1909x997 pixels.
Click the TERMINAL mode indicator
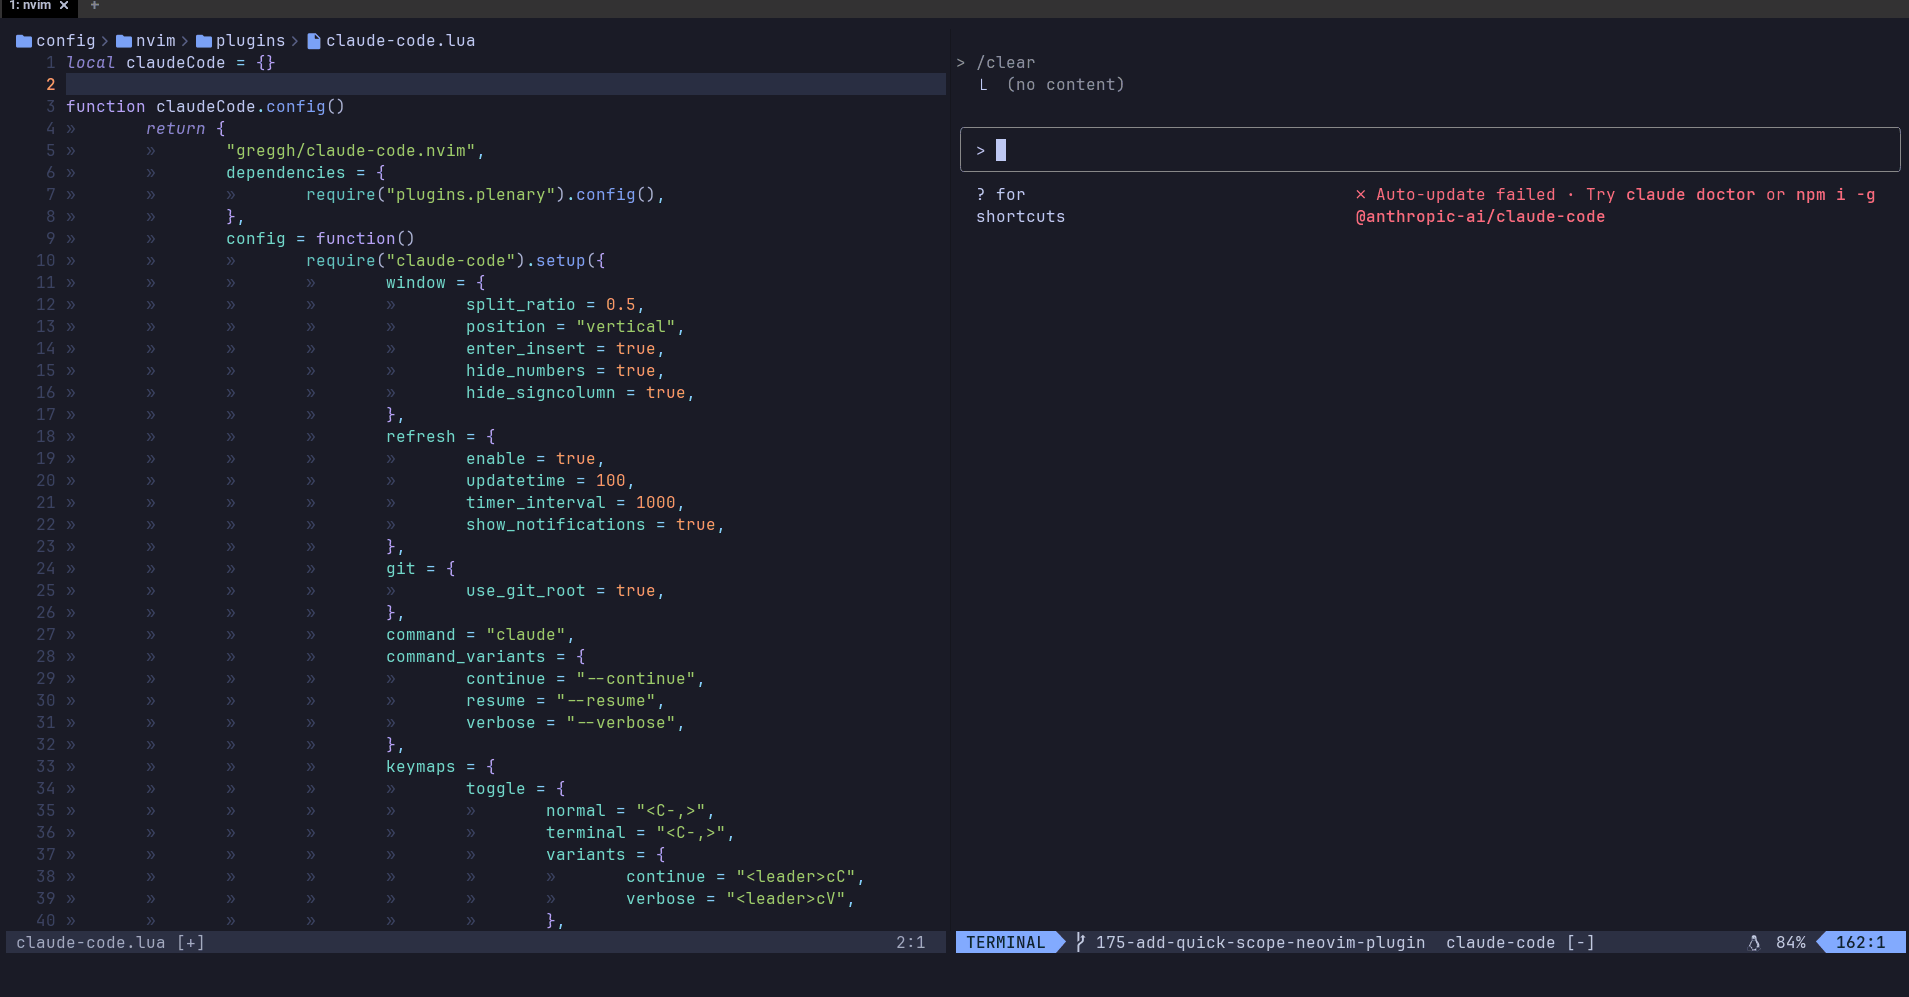pyautogui.click(x=1006, y=942)
